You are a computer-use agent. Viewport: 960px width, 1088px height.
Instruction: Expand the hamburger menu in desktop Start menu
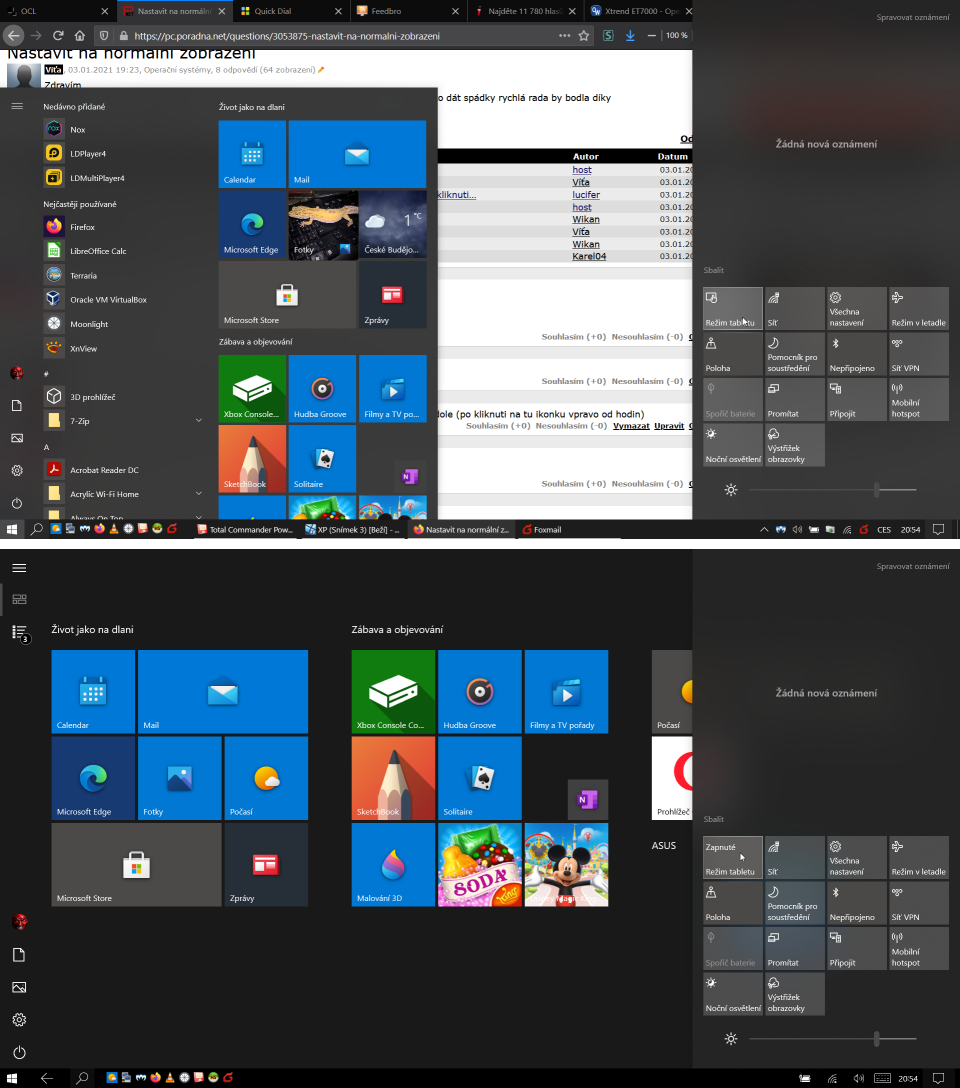(17, 106)
